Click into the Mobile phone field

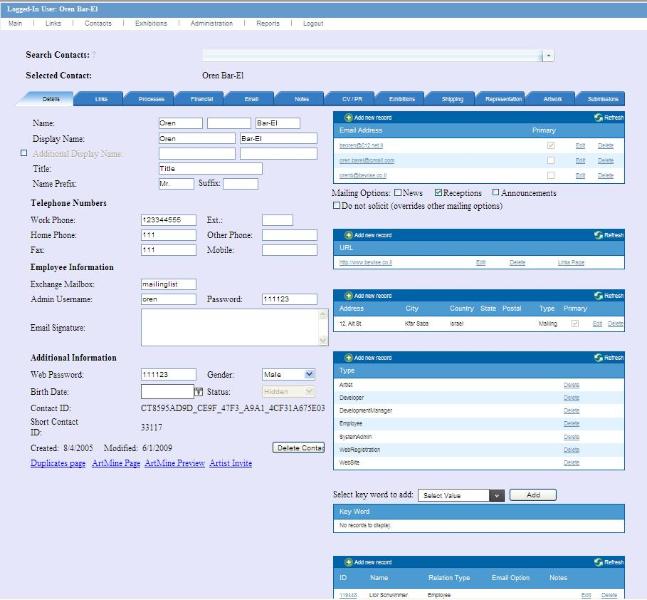coord(290,250)
